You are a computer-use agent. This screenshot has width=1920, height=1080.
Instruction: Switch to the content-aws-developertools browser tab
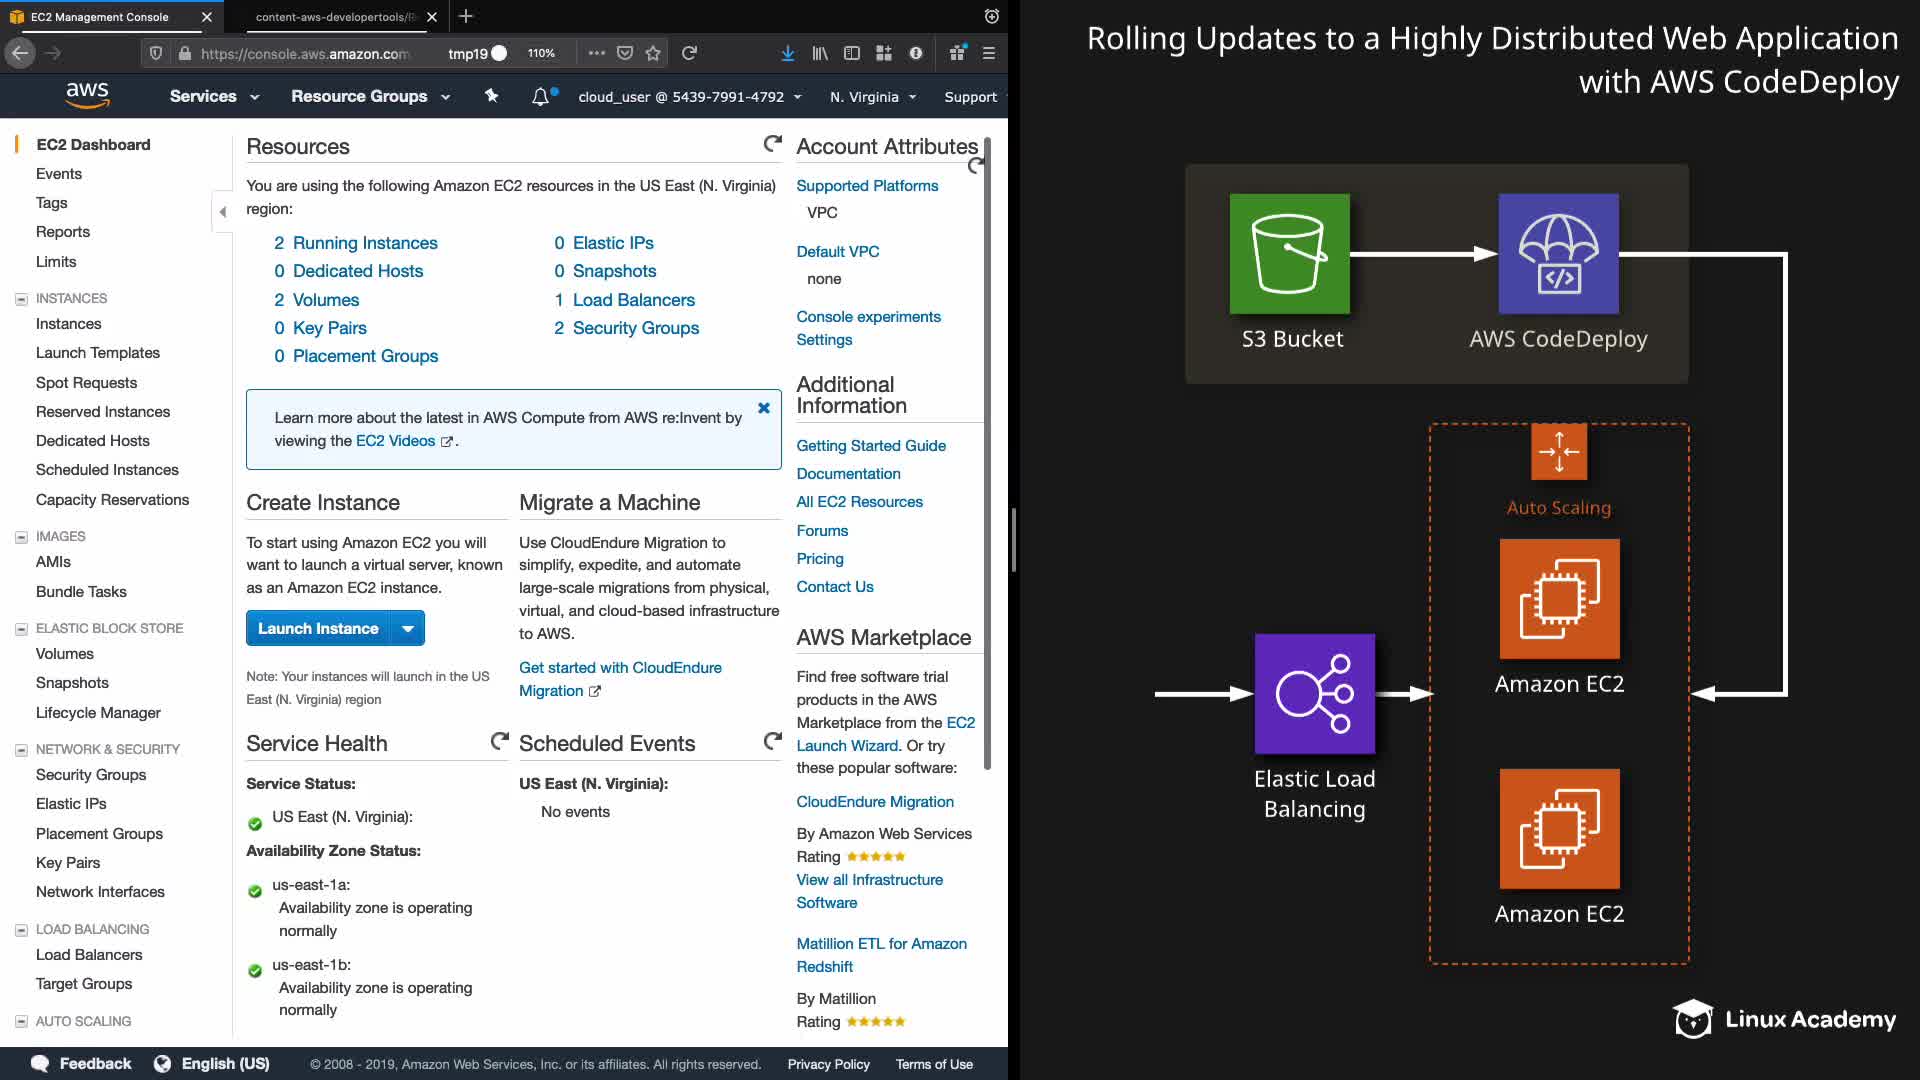334,17
